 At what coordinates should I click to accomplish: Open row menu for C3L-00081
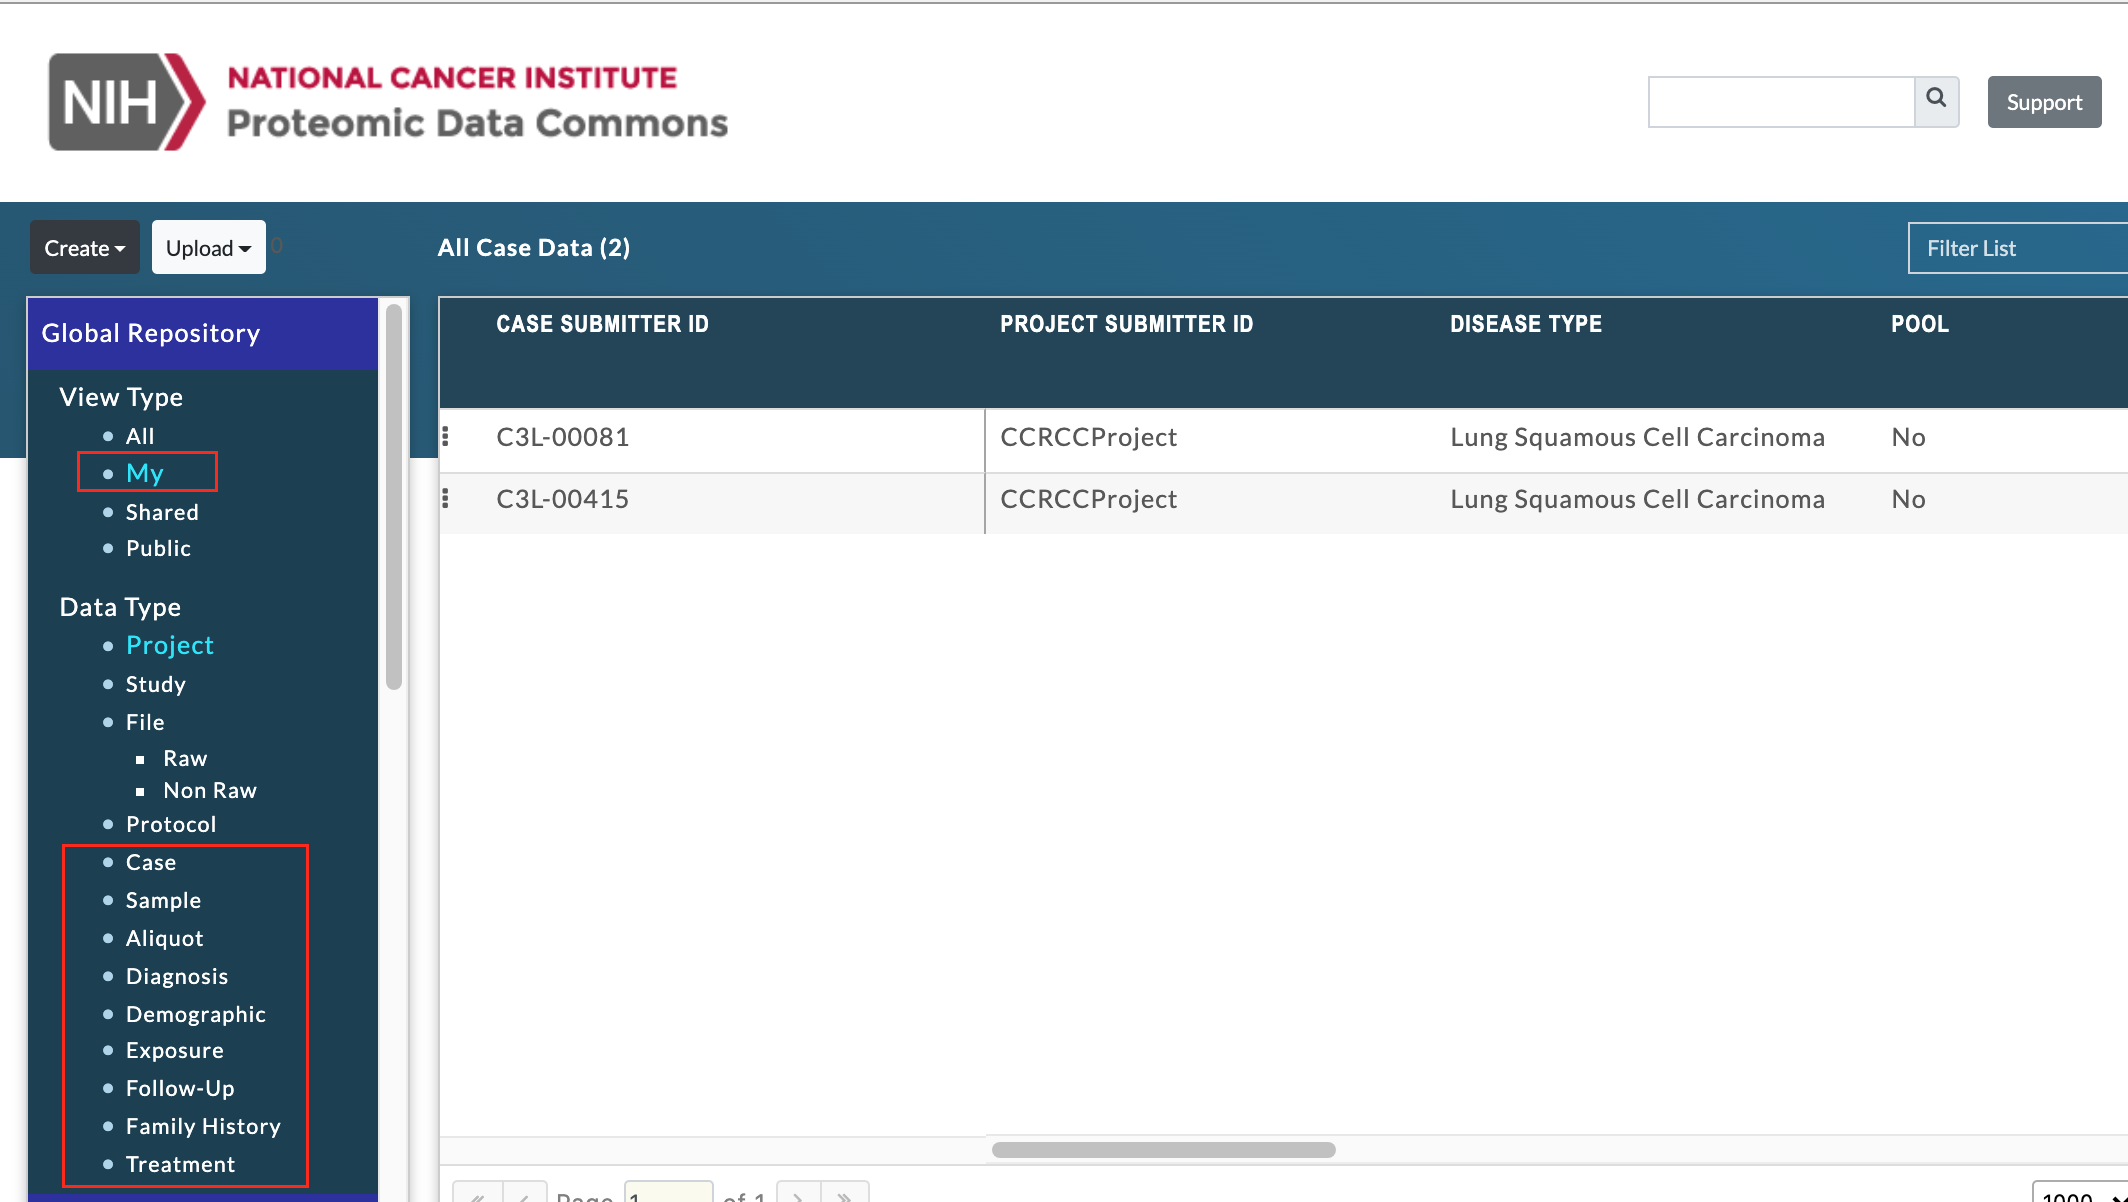[x=446, y=437]
